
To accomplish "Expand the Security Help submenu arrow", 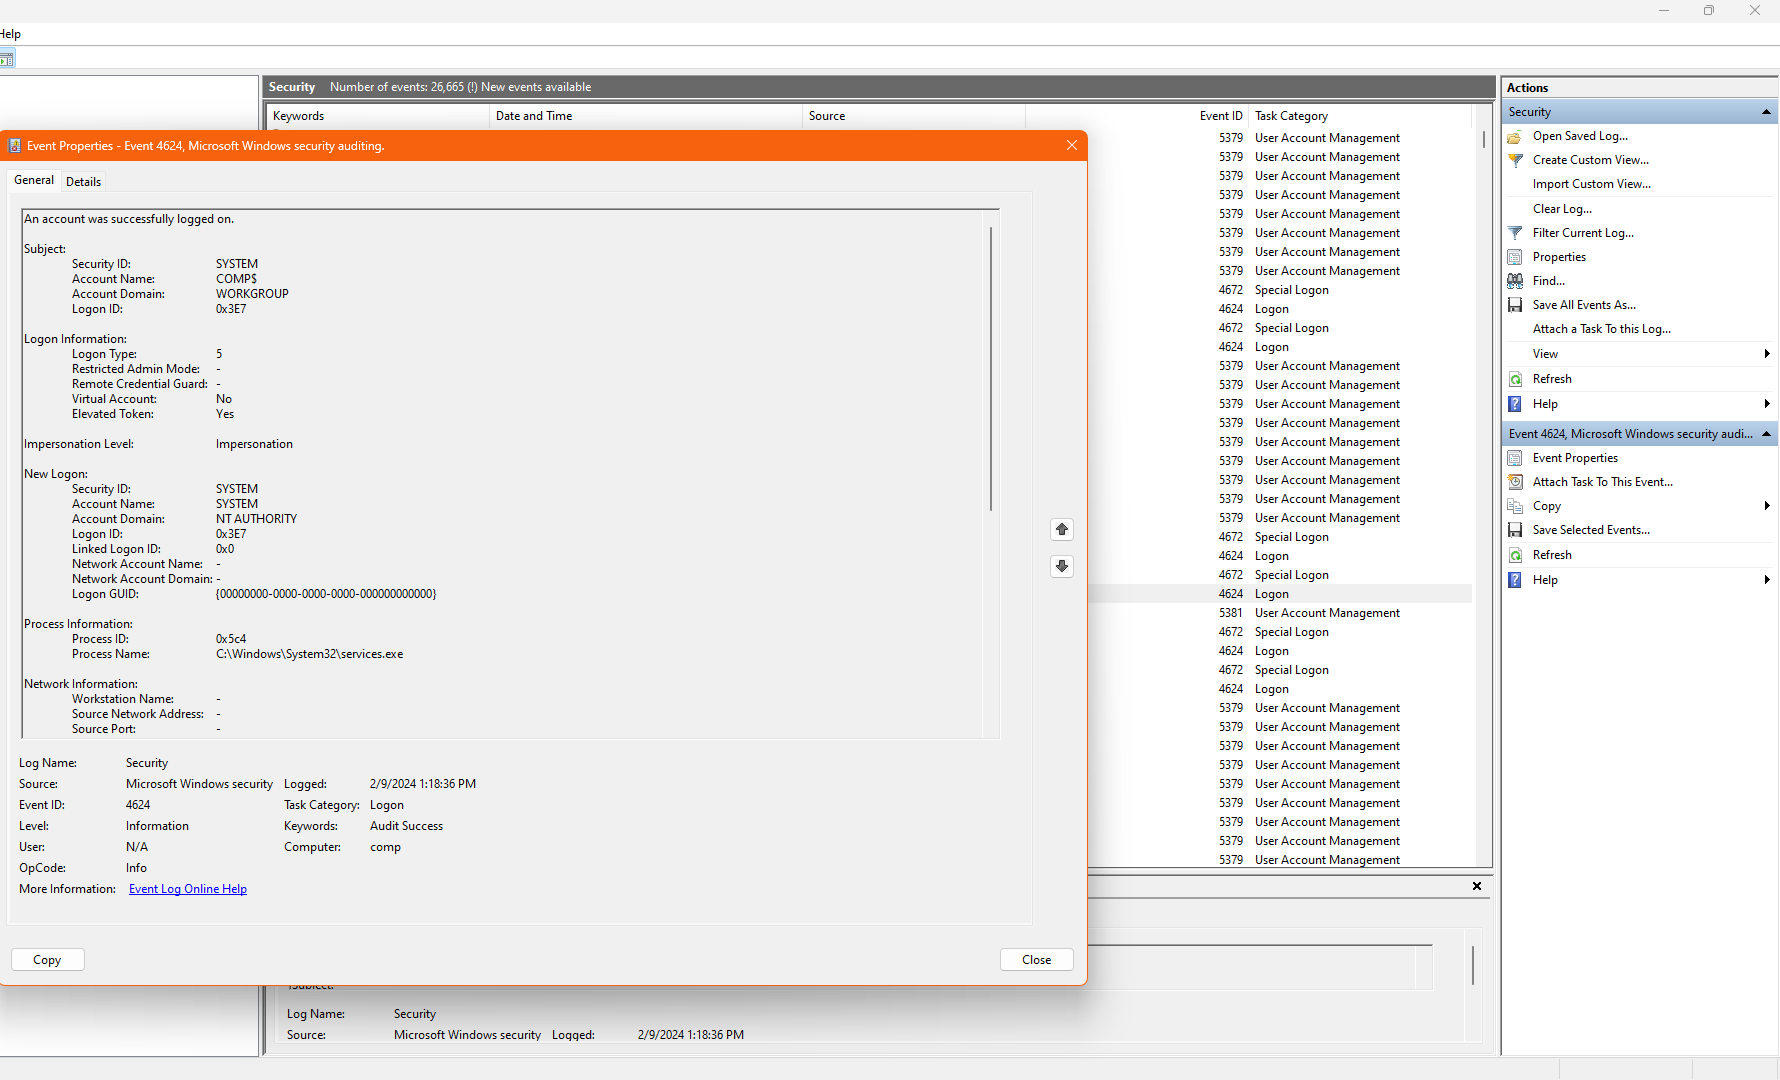I will click(1767, 404).
